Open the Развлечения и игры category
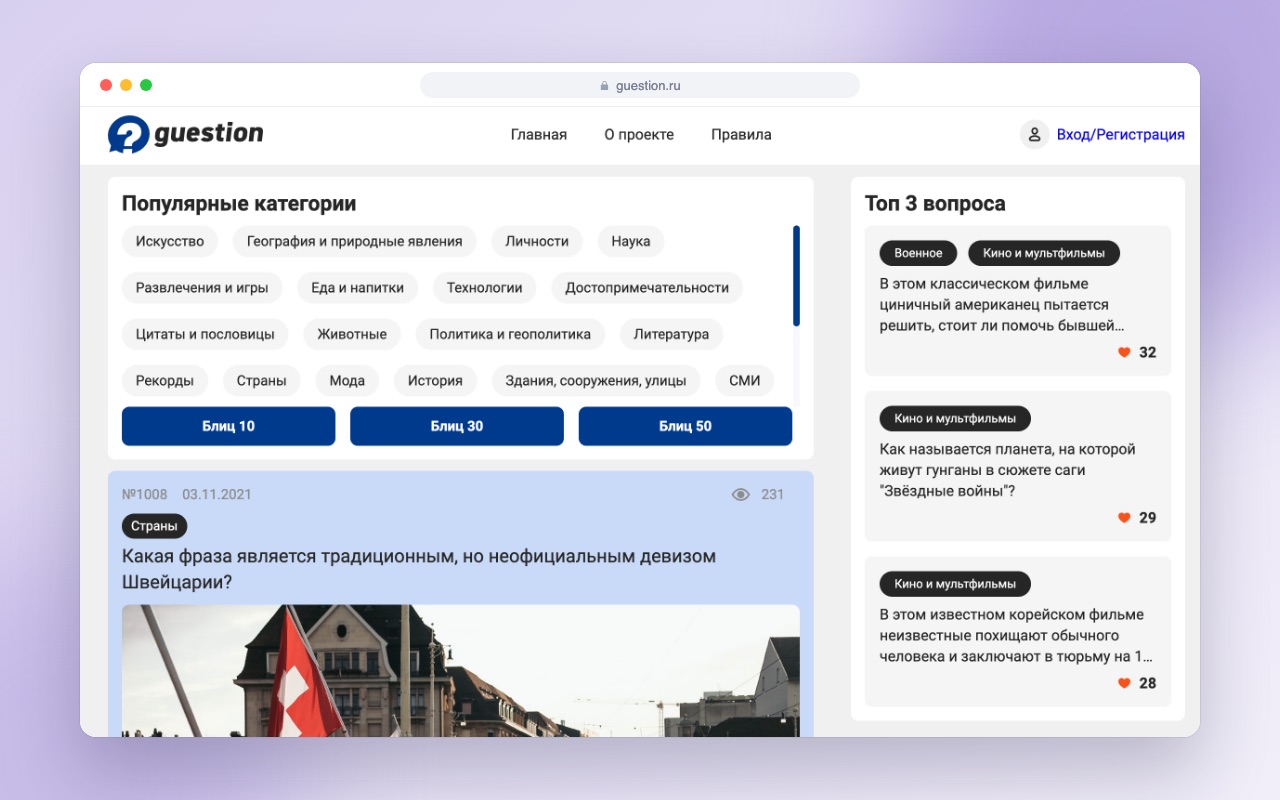Image resolution: width=1280 pixels, height=800 pixels. 202,288
